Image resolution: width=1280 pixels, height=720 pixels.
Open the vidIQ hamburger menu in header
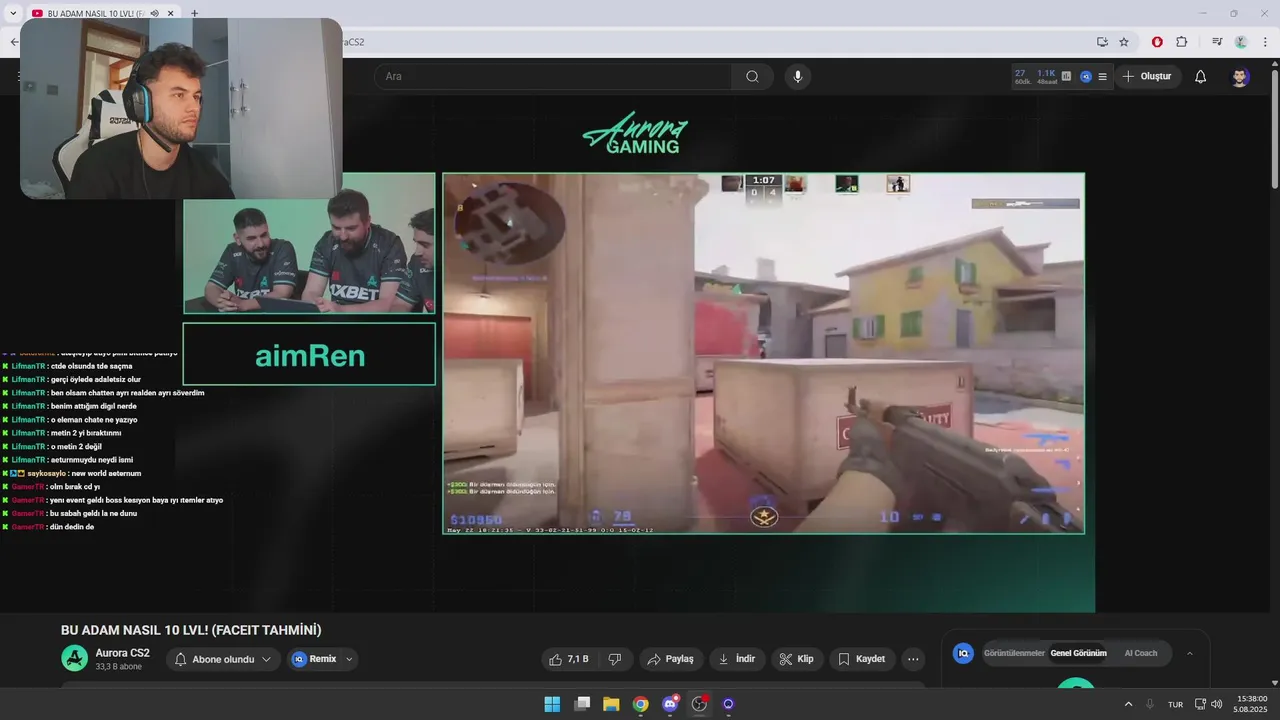pyautogui.click(x=1102, y=76)
